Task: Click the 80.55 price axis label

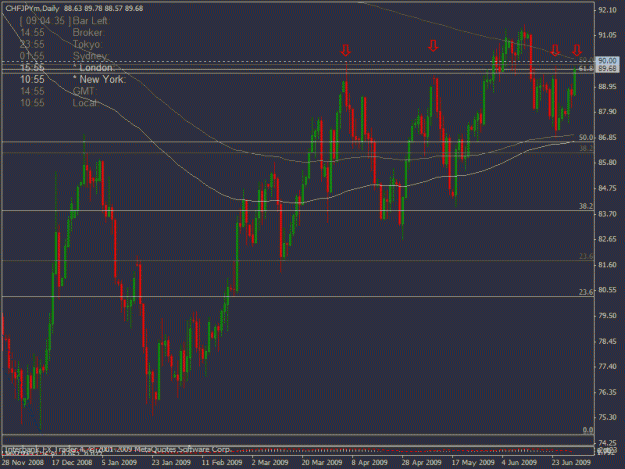Action: point(607,290)
